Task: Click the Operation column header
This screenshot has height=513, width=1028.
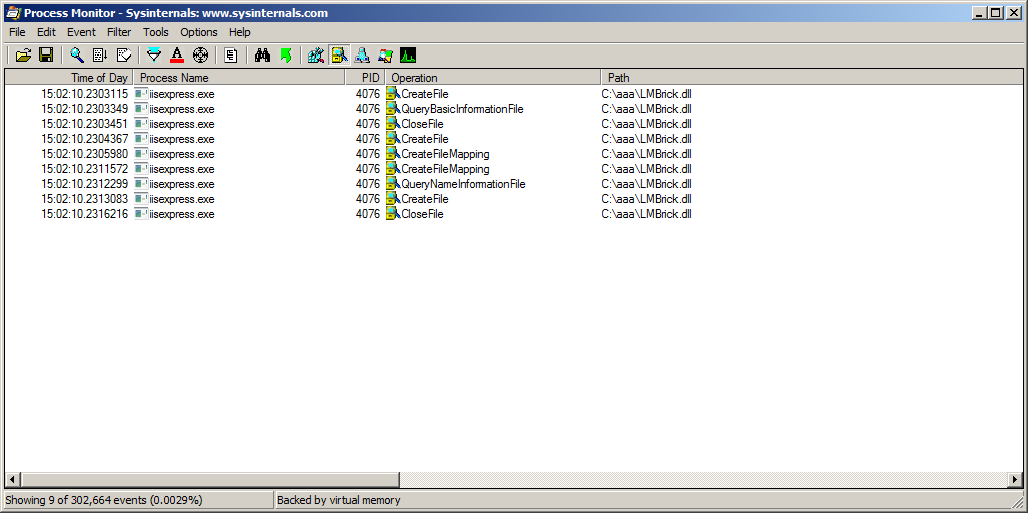Action: tap(493, 77)
